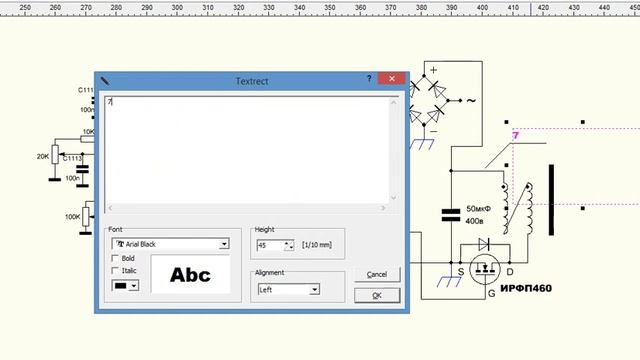The image size is (640, 360).
Task: Click the ground symbol below diode bridge
Action: pyautogui.click(x=422, y=144)
